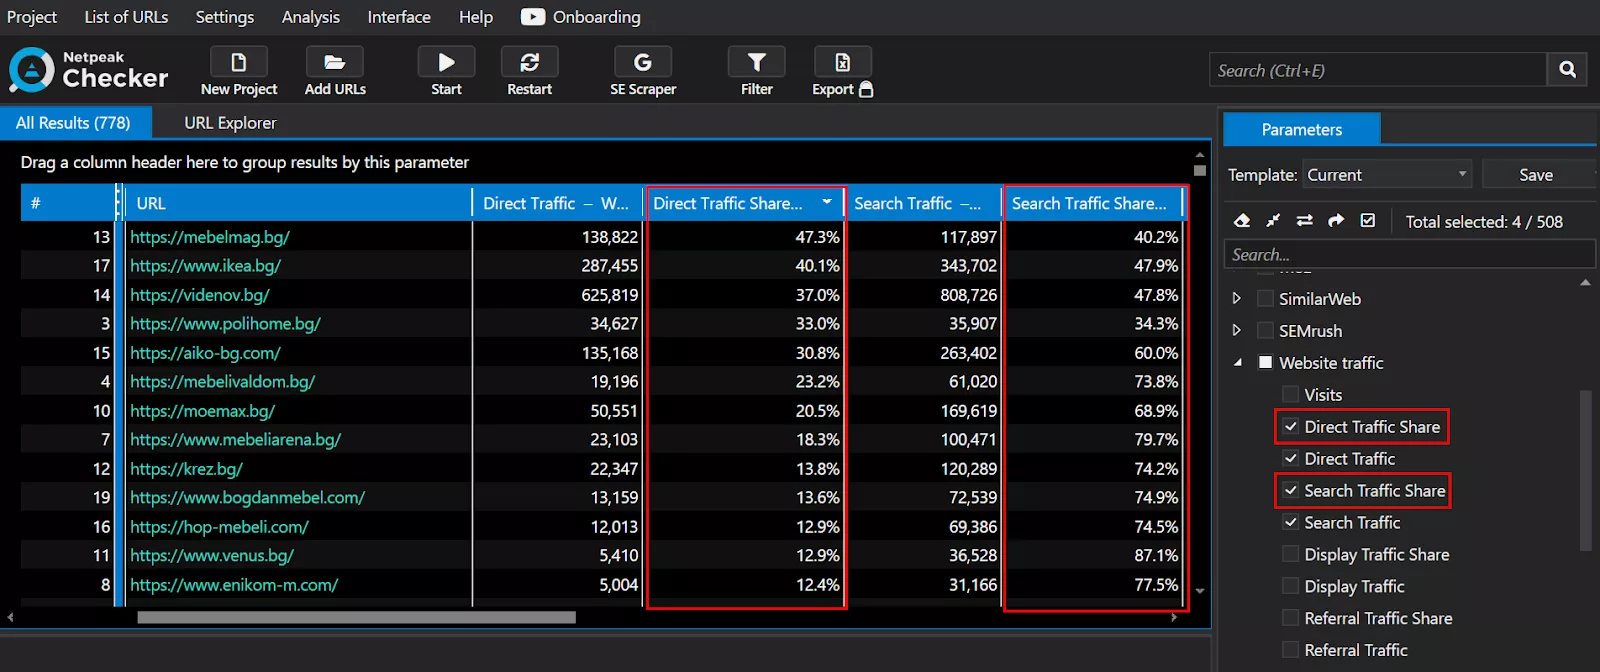This screenshot has width=1600, height=672.
Task: Click the Save template button
Action: (x=1536, y=175)
